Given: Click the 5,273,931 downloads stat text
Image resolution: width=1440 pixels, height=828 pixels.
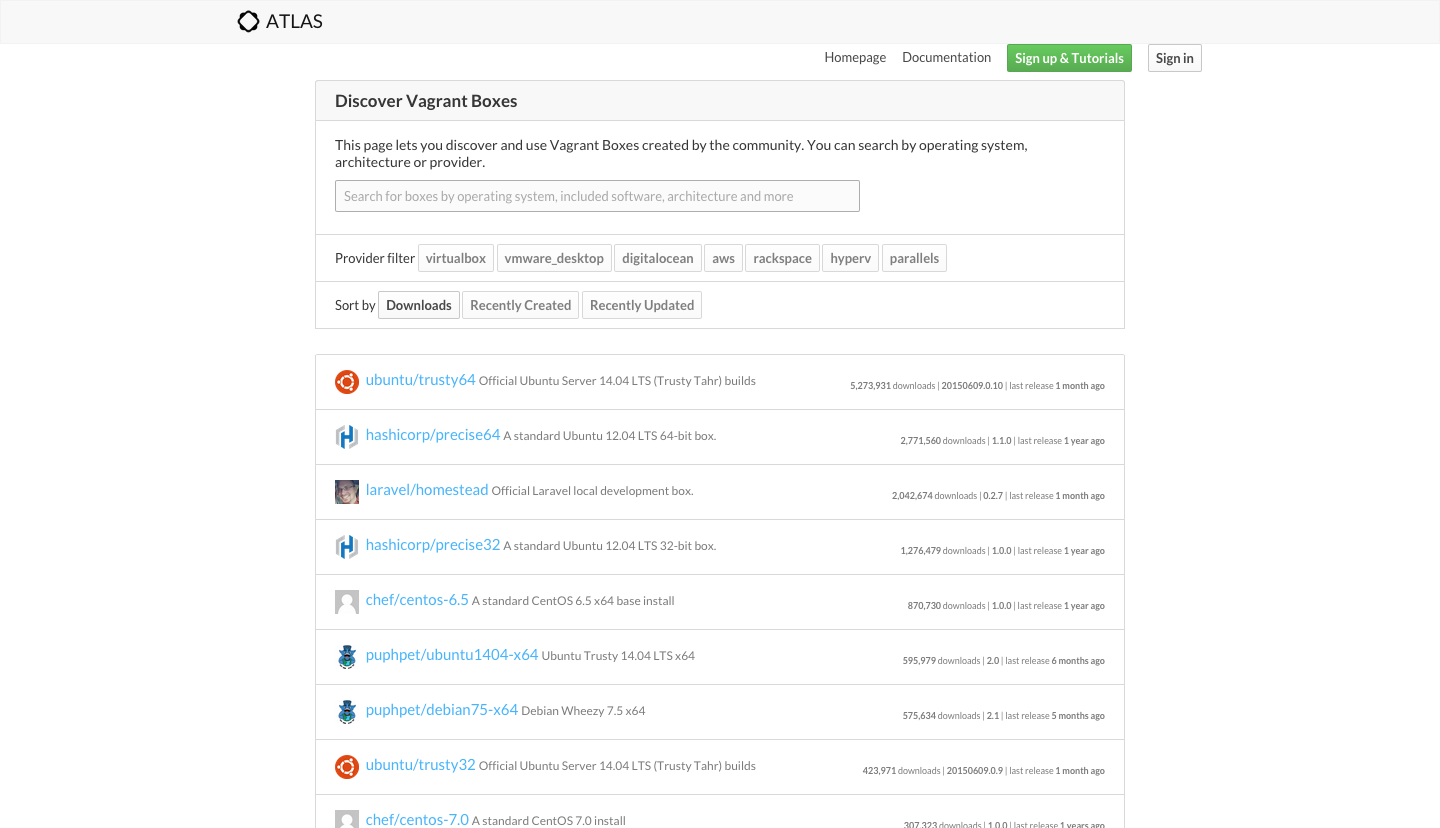Looking at the screenshot, I should (x=892, y=386).
